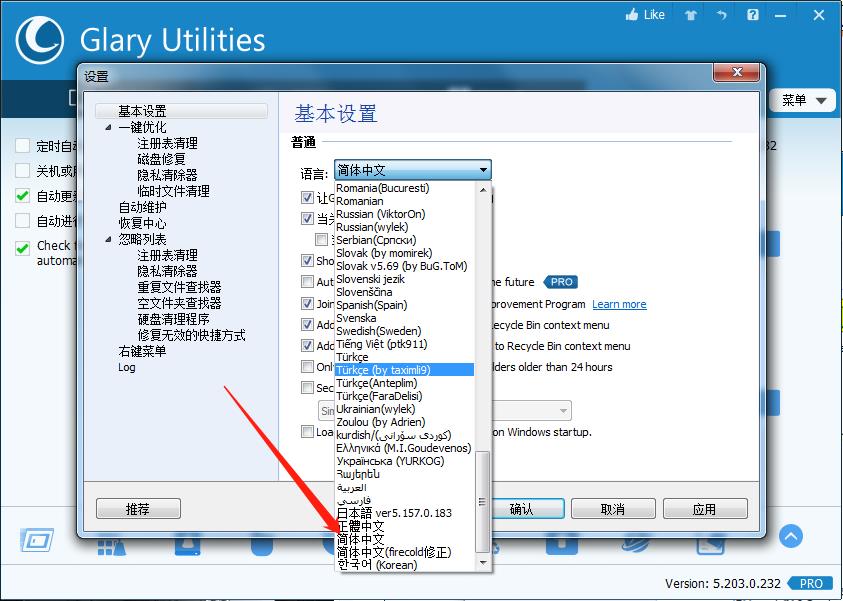
Task: Choose 'Swedish(Sweden)' from language list
Action: [378, 331]
